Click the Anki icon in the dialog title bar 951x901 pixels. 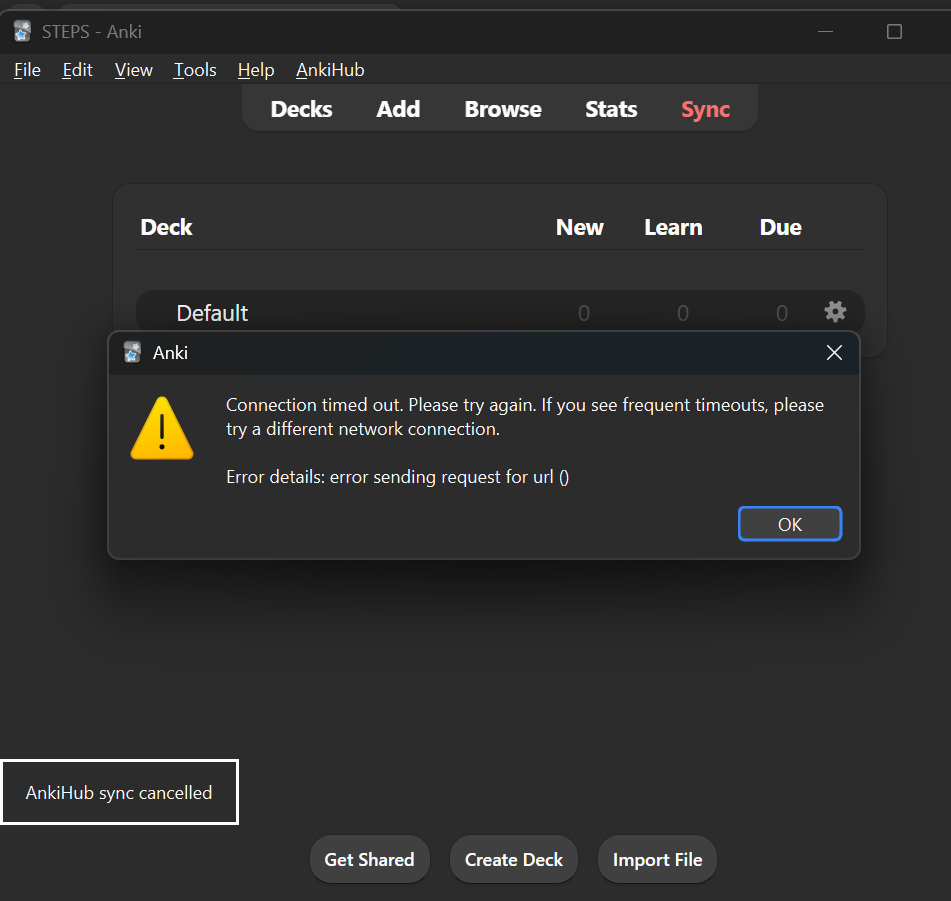(x=132, y=352)
